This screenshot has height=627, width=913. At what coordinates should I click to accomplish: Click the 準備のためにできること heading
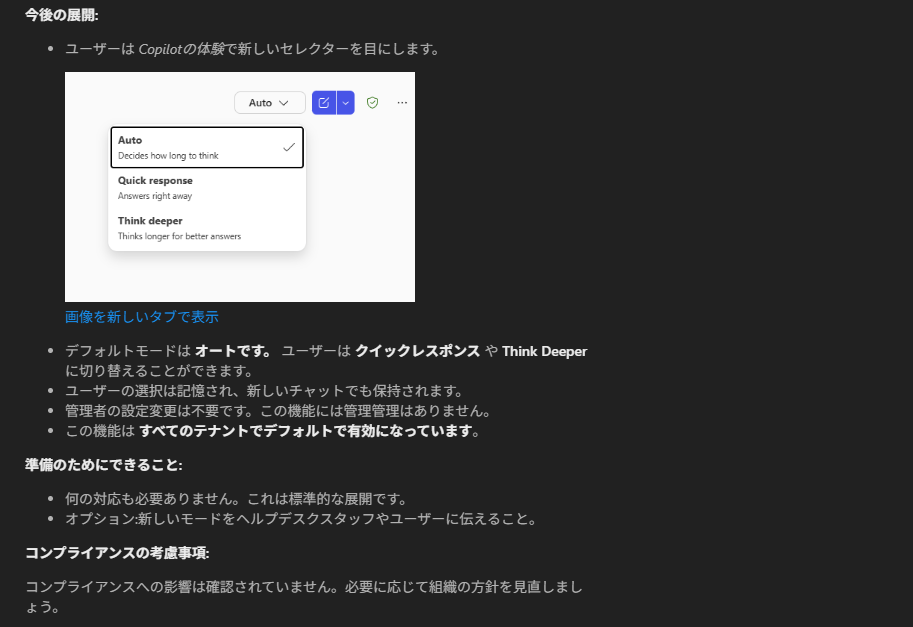coord(104,465)
